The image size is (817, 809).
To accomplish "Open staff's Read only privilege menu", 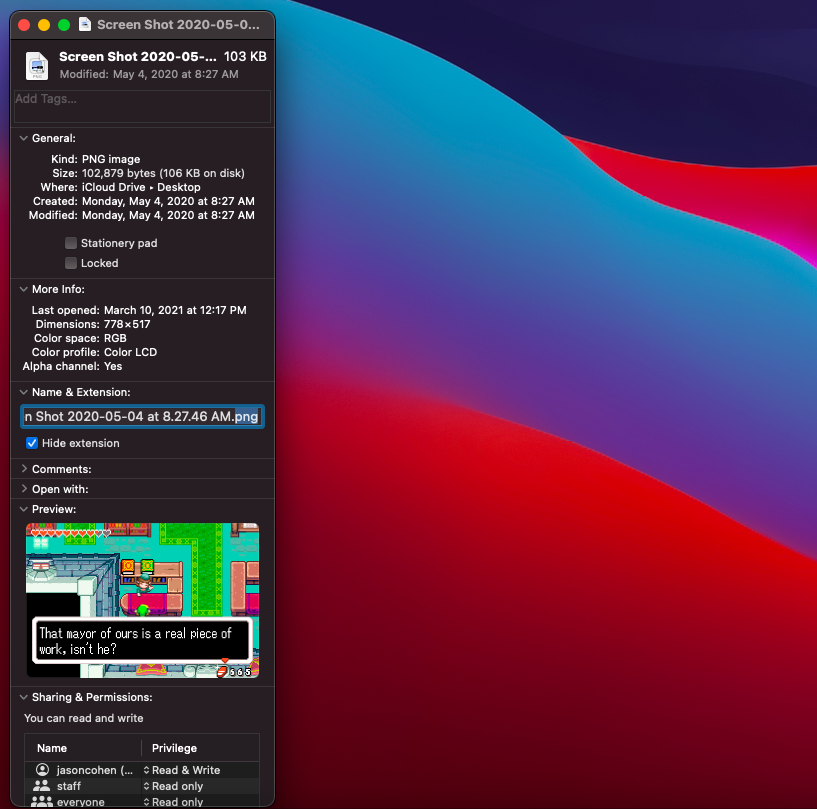I will click(178, 787).
